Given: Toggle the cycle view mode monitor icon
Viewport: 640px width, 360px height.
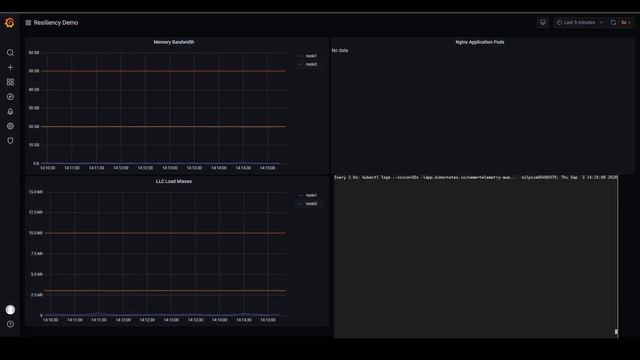Looking at the screenshot, I should tap(543, 22).
